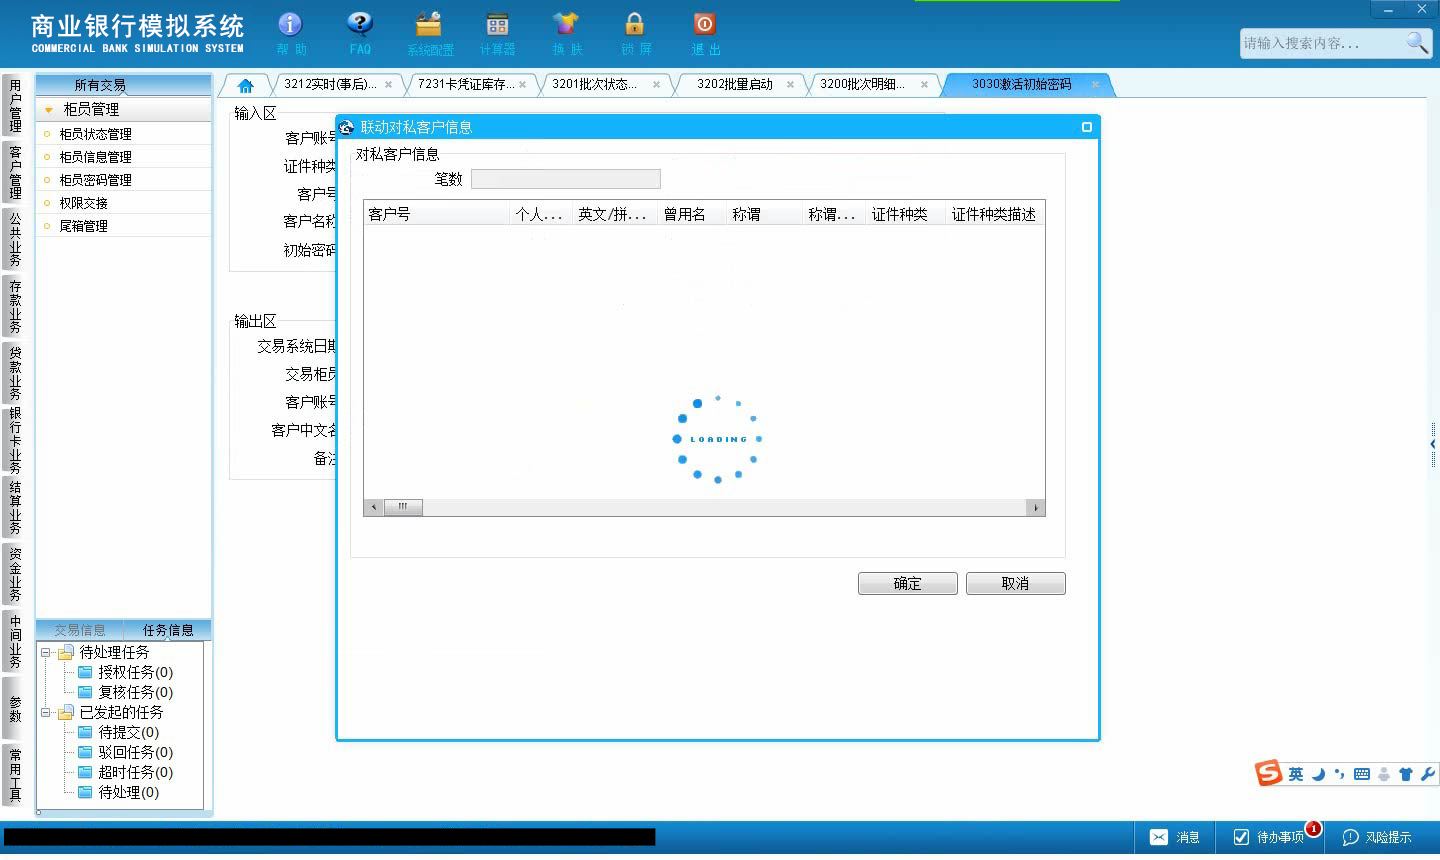
Task: Click the 客户号 column header
Action: [x=436, y=214]
